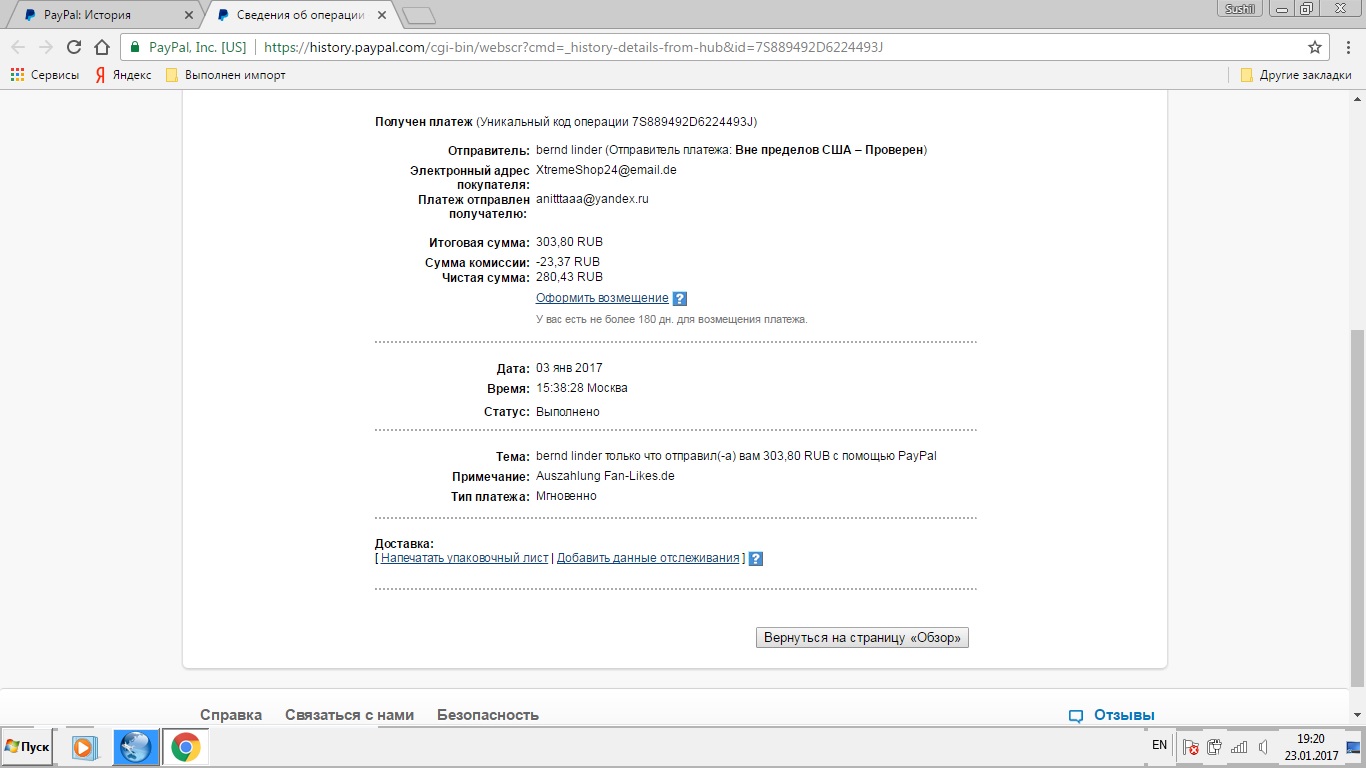Reload the current PayPal page
The height and width of the screenshot is (768, 1366).
pos(73,47)
